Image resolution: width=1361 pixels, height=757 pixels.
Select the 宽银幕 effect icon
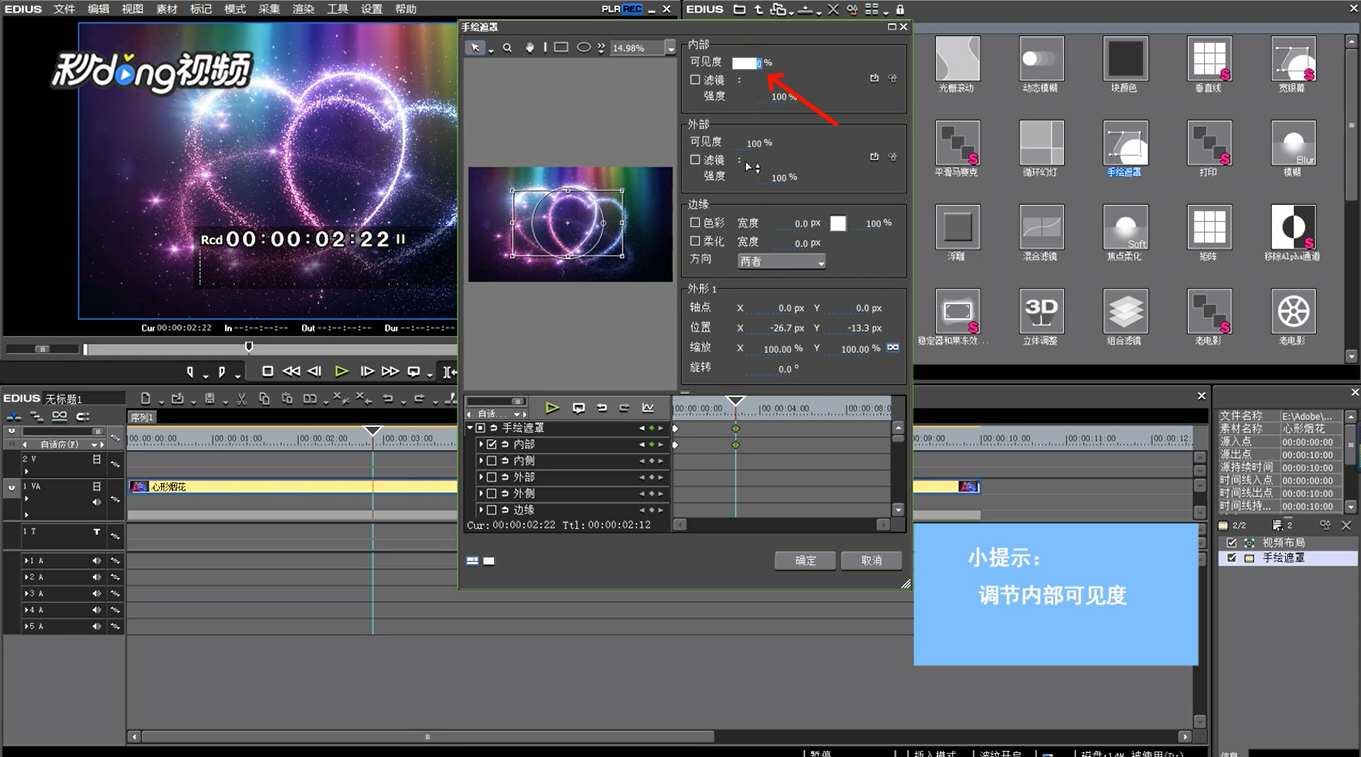click(x=1293, y=59)
